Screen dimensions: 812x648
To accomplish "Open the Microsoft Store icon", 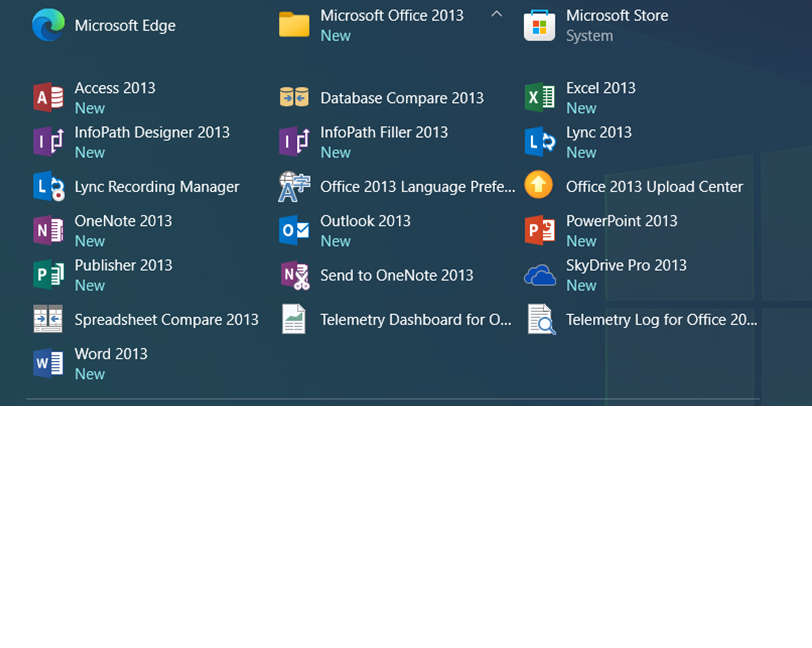I will [x=540, y=26].
